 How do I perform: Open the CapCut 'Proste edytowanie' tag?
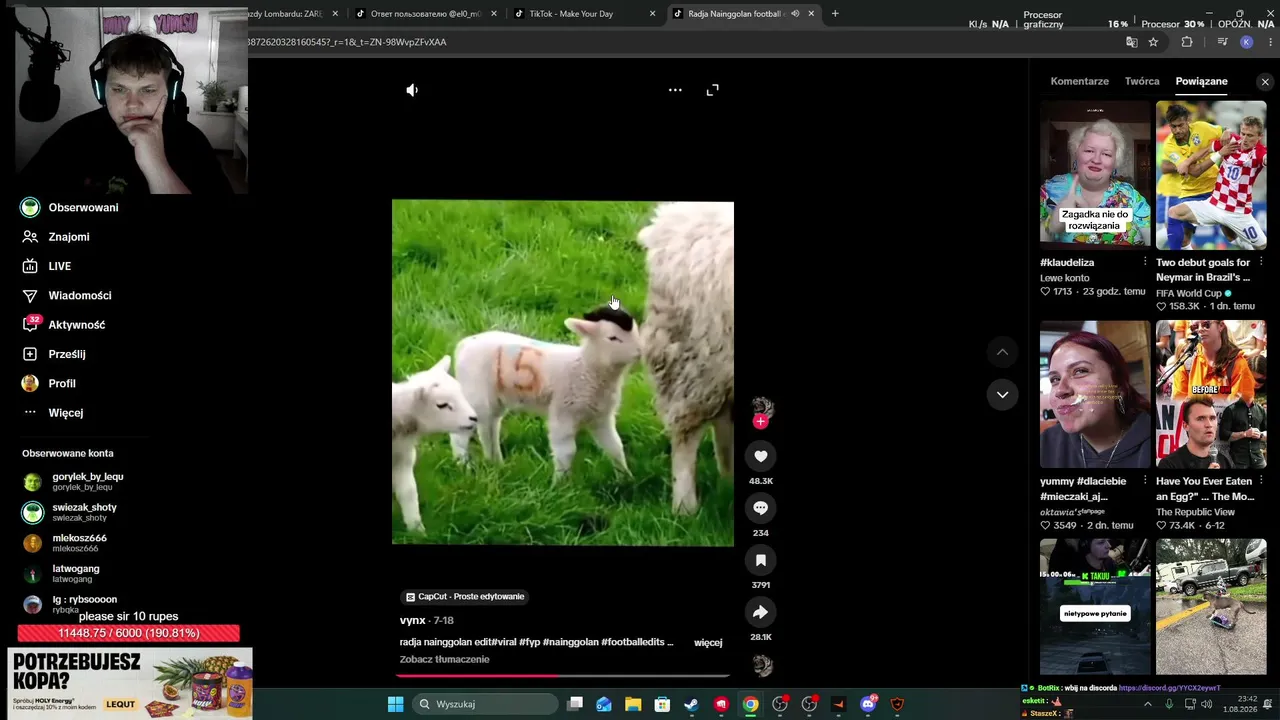(465, 597)
